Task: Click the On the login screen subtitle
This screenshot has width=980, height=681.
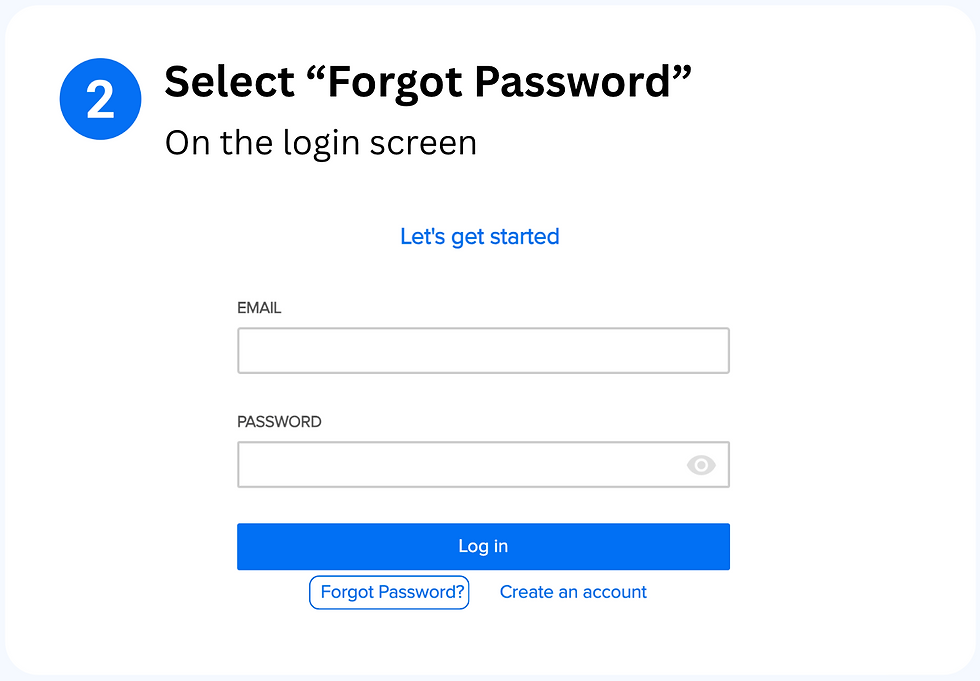Action: tap(321, 144)
